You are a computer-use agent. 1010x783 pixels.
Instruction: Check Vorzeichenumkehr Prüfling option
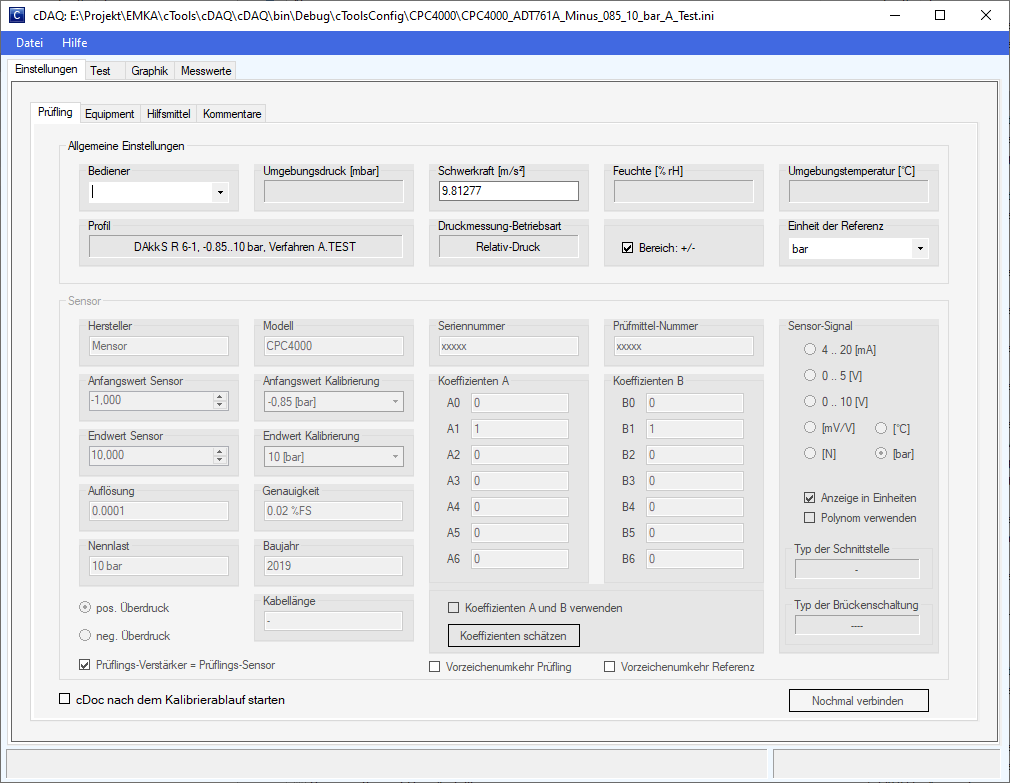(x=435, y=667)
